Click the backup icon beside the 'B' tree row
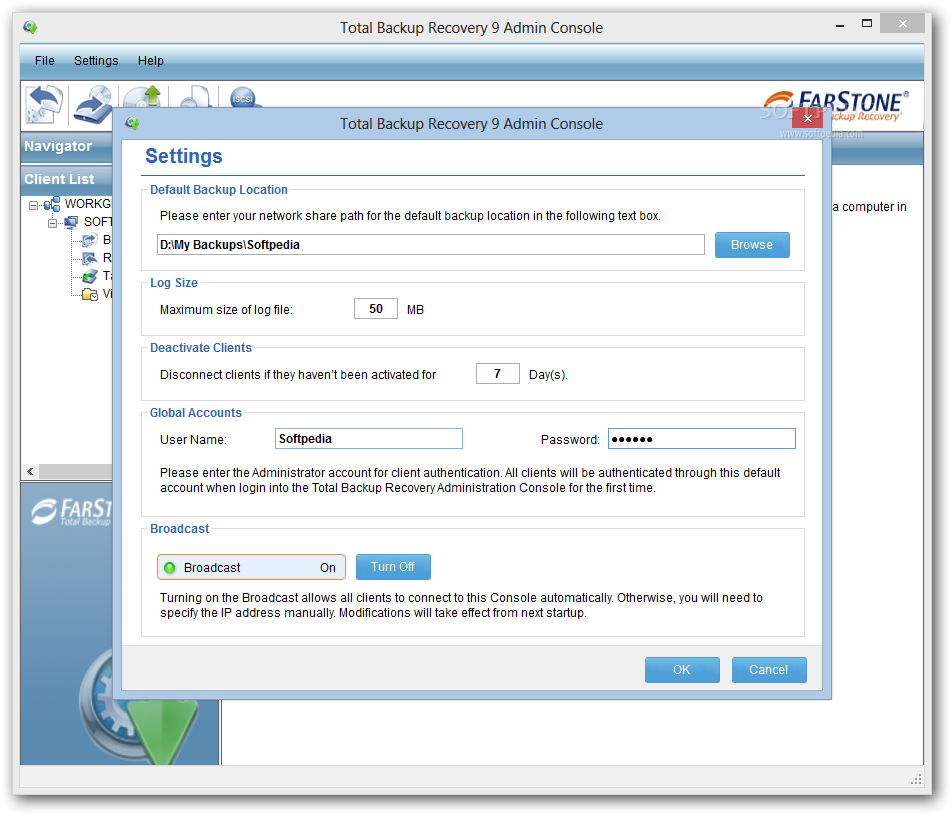 coord(90,240)
